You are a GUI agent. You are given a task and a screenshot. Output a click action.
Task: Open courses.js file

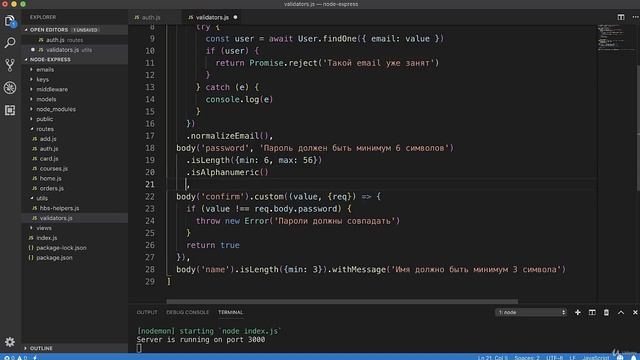click(x=53, y=169)
